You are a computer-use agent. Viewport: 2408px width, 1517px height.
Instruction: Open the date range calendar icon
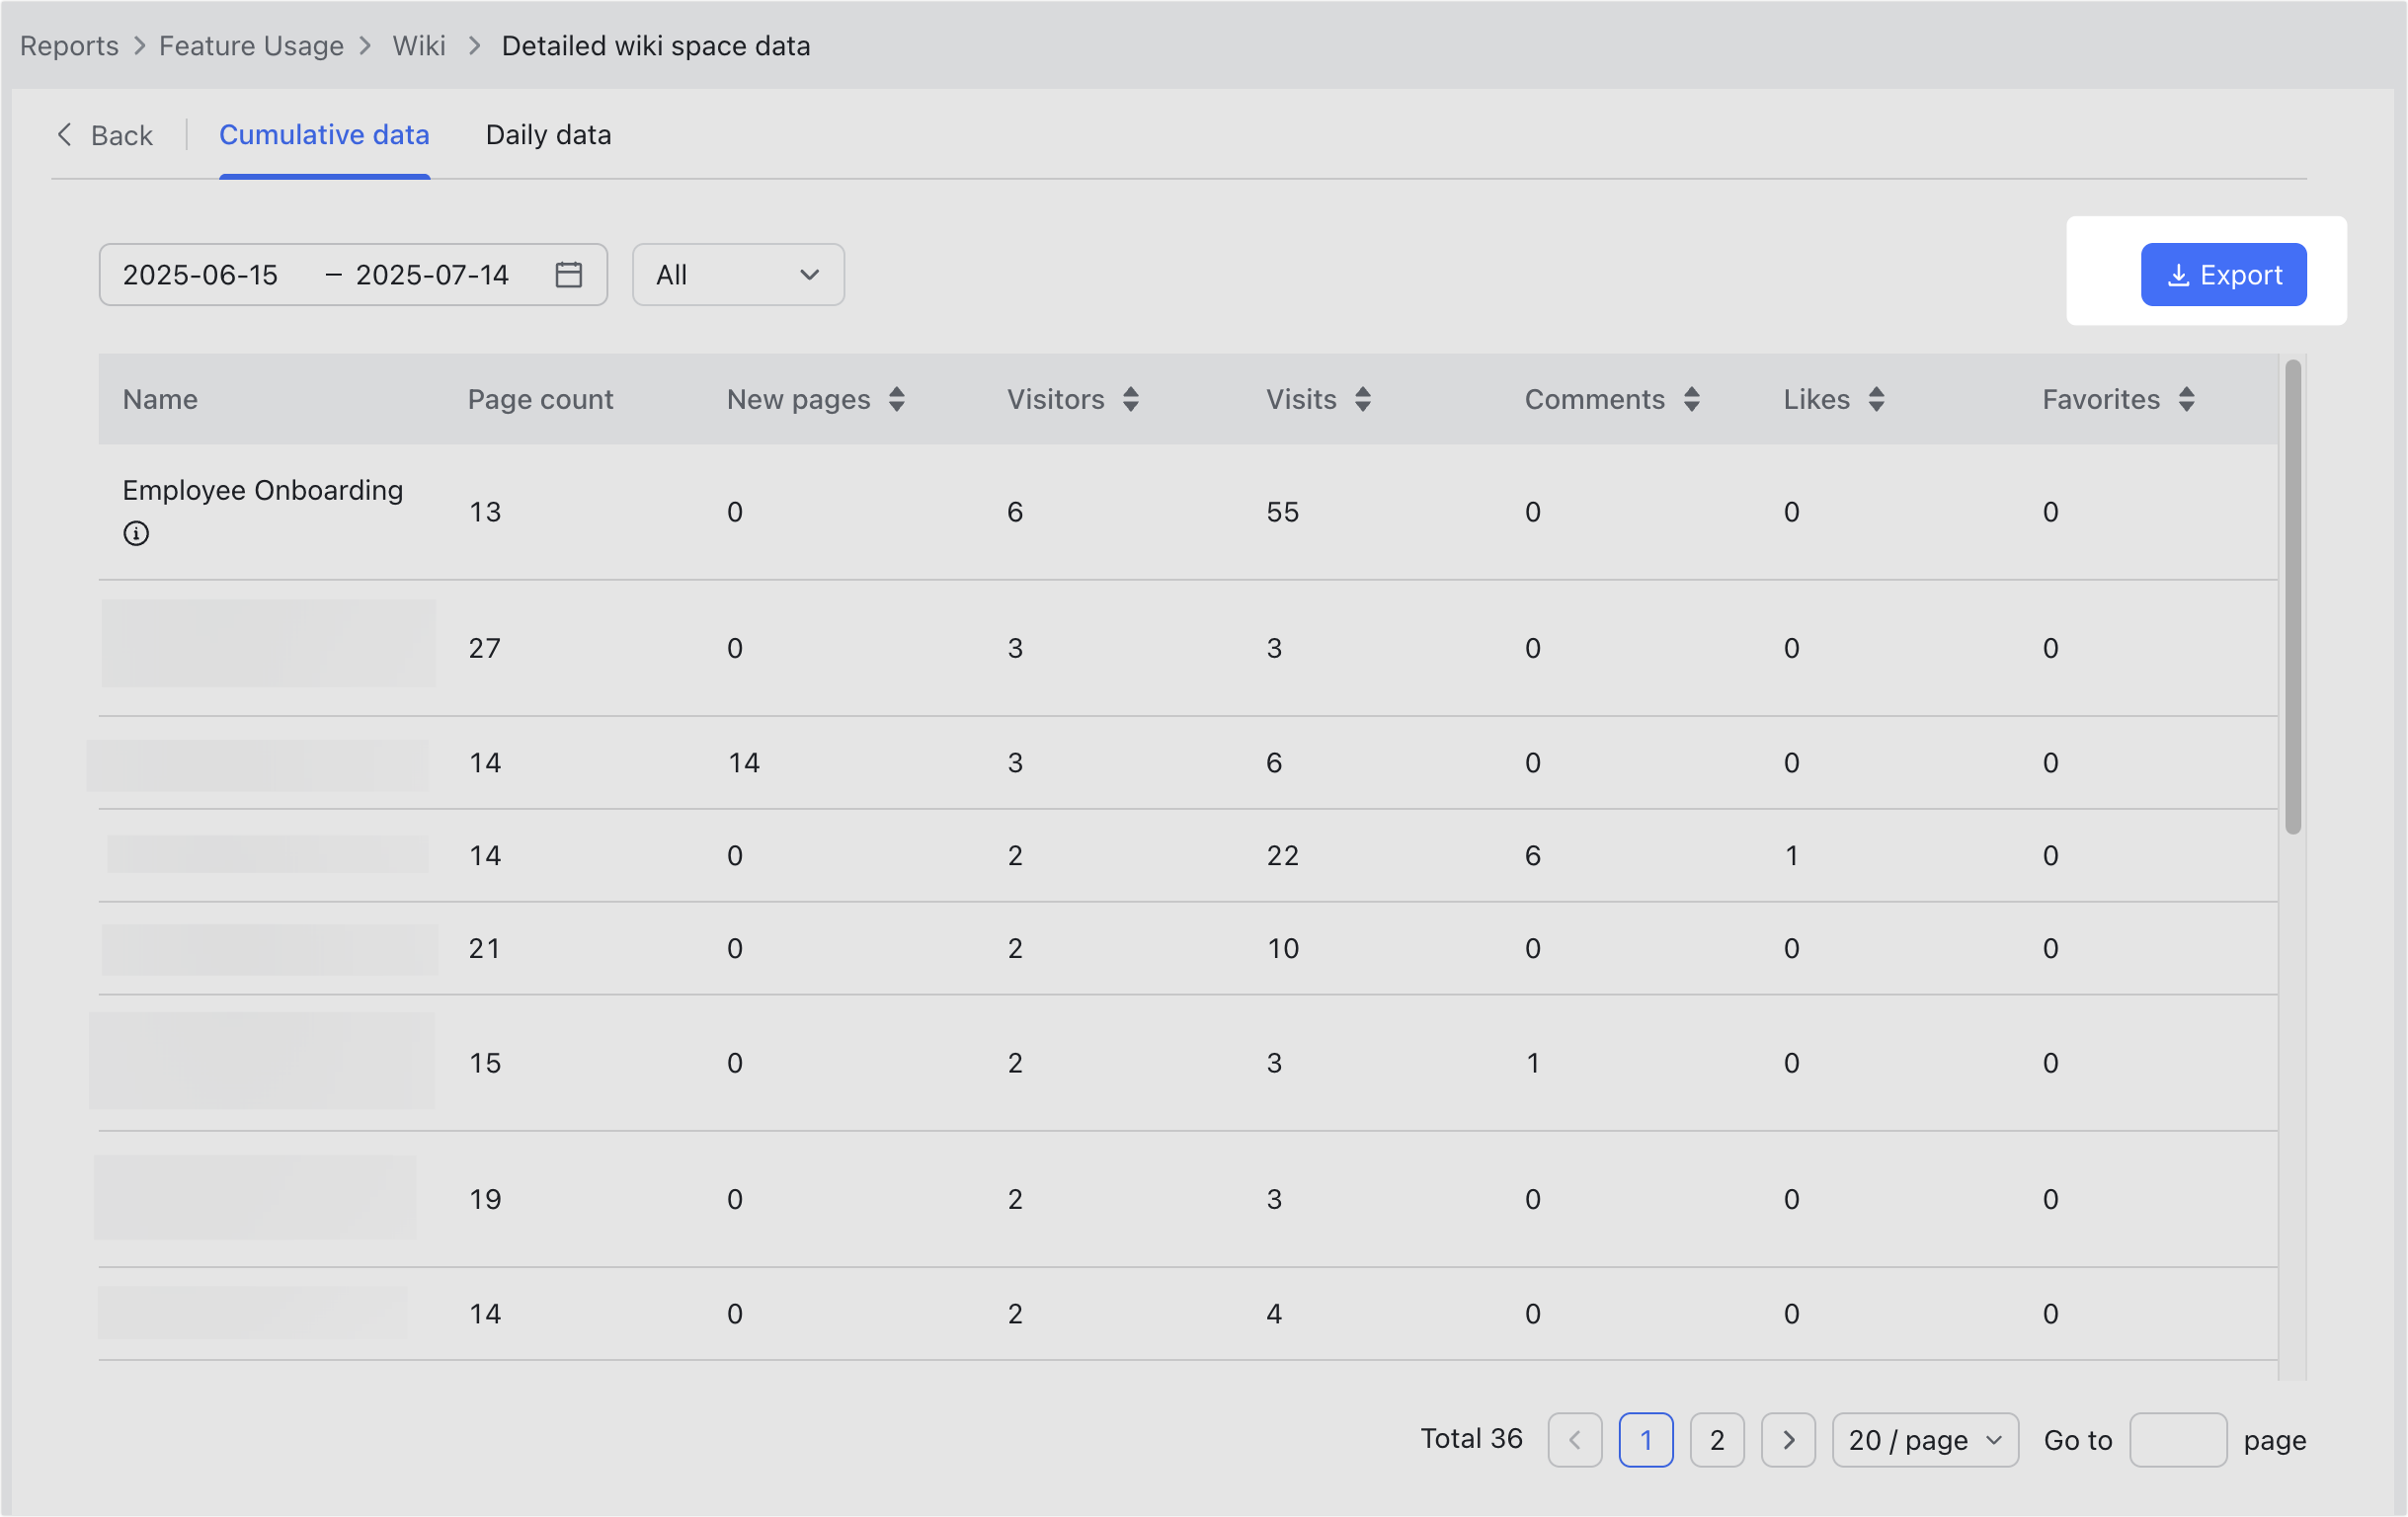(x=568, y=274)
